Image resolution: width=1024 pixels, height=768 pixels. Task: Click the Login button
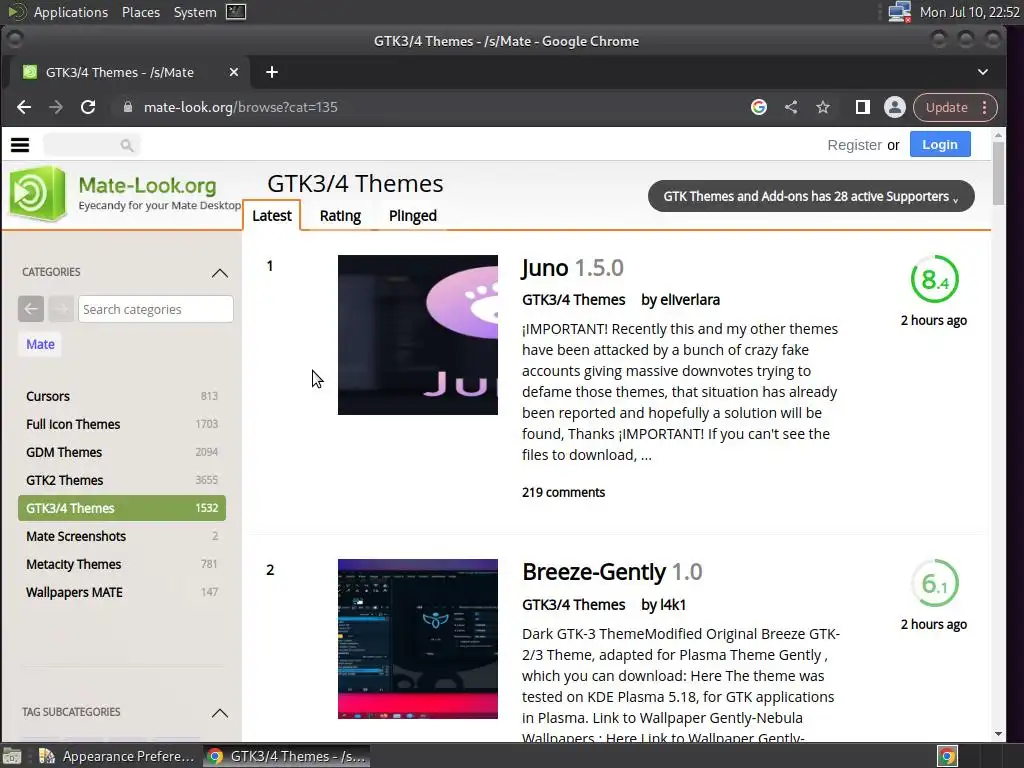pyautogui.click(x=940, y=144)
